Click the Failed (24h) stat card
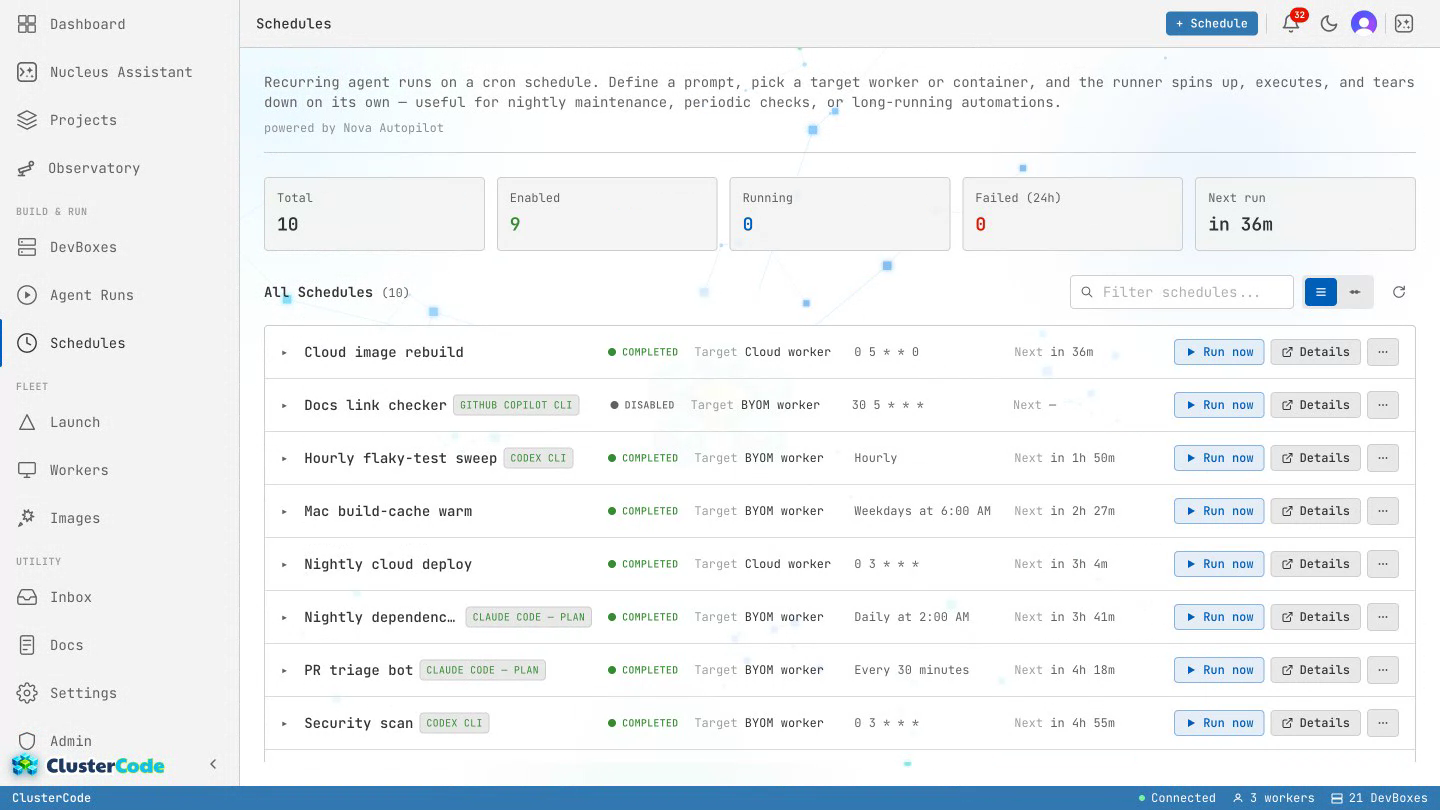 pyautogui.click(x=1072, y=214)
